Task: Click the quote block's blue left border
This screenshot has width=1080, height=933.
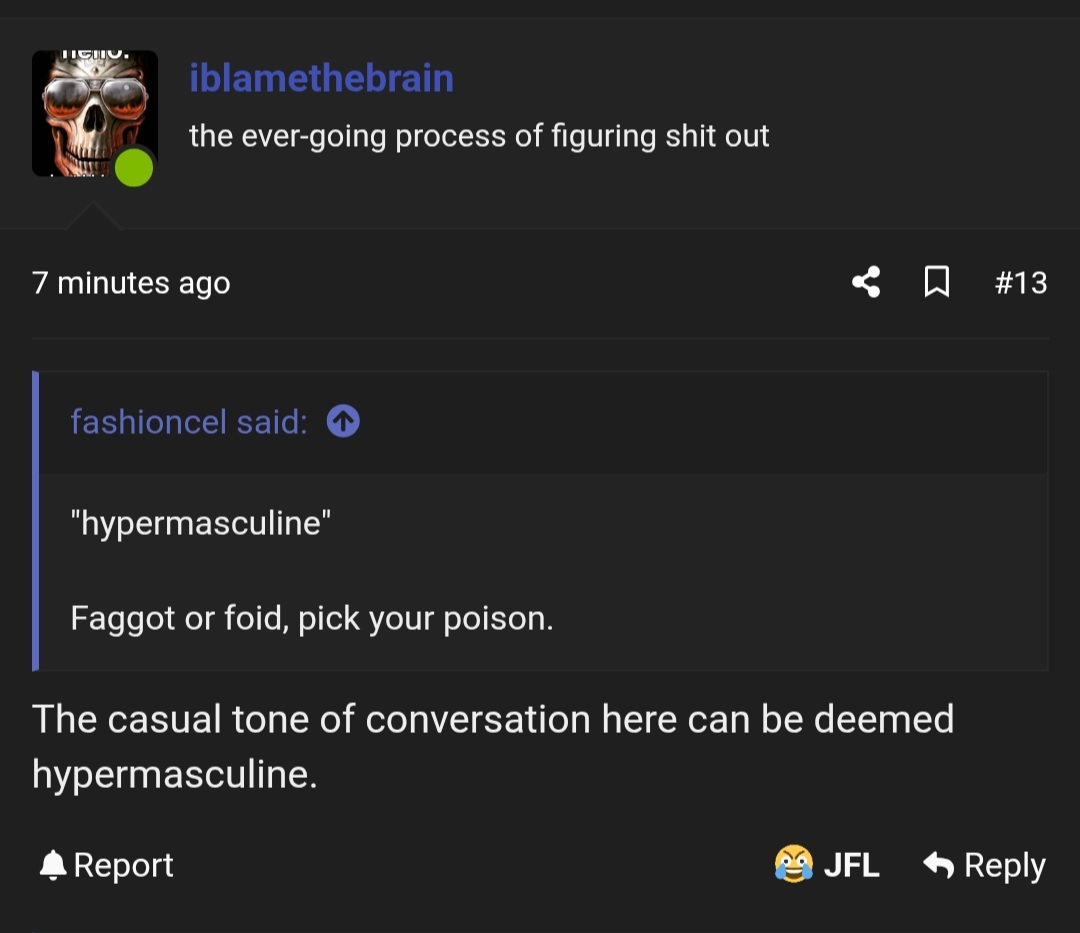Action: 36,520
